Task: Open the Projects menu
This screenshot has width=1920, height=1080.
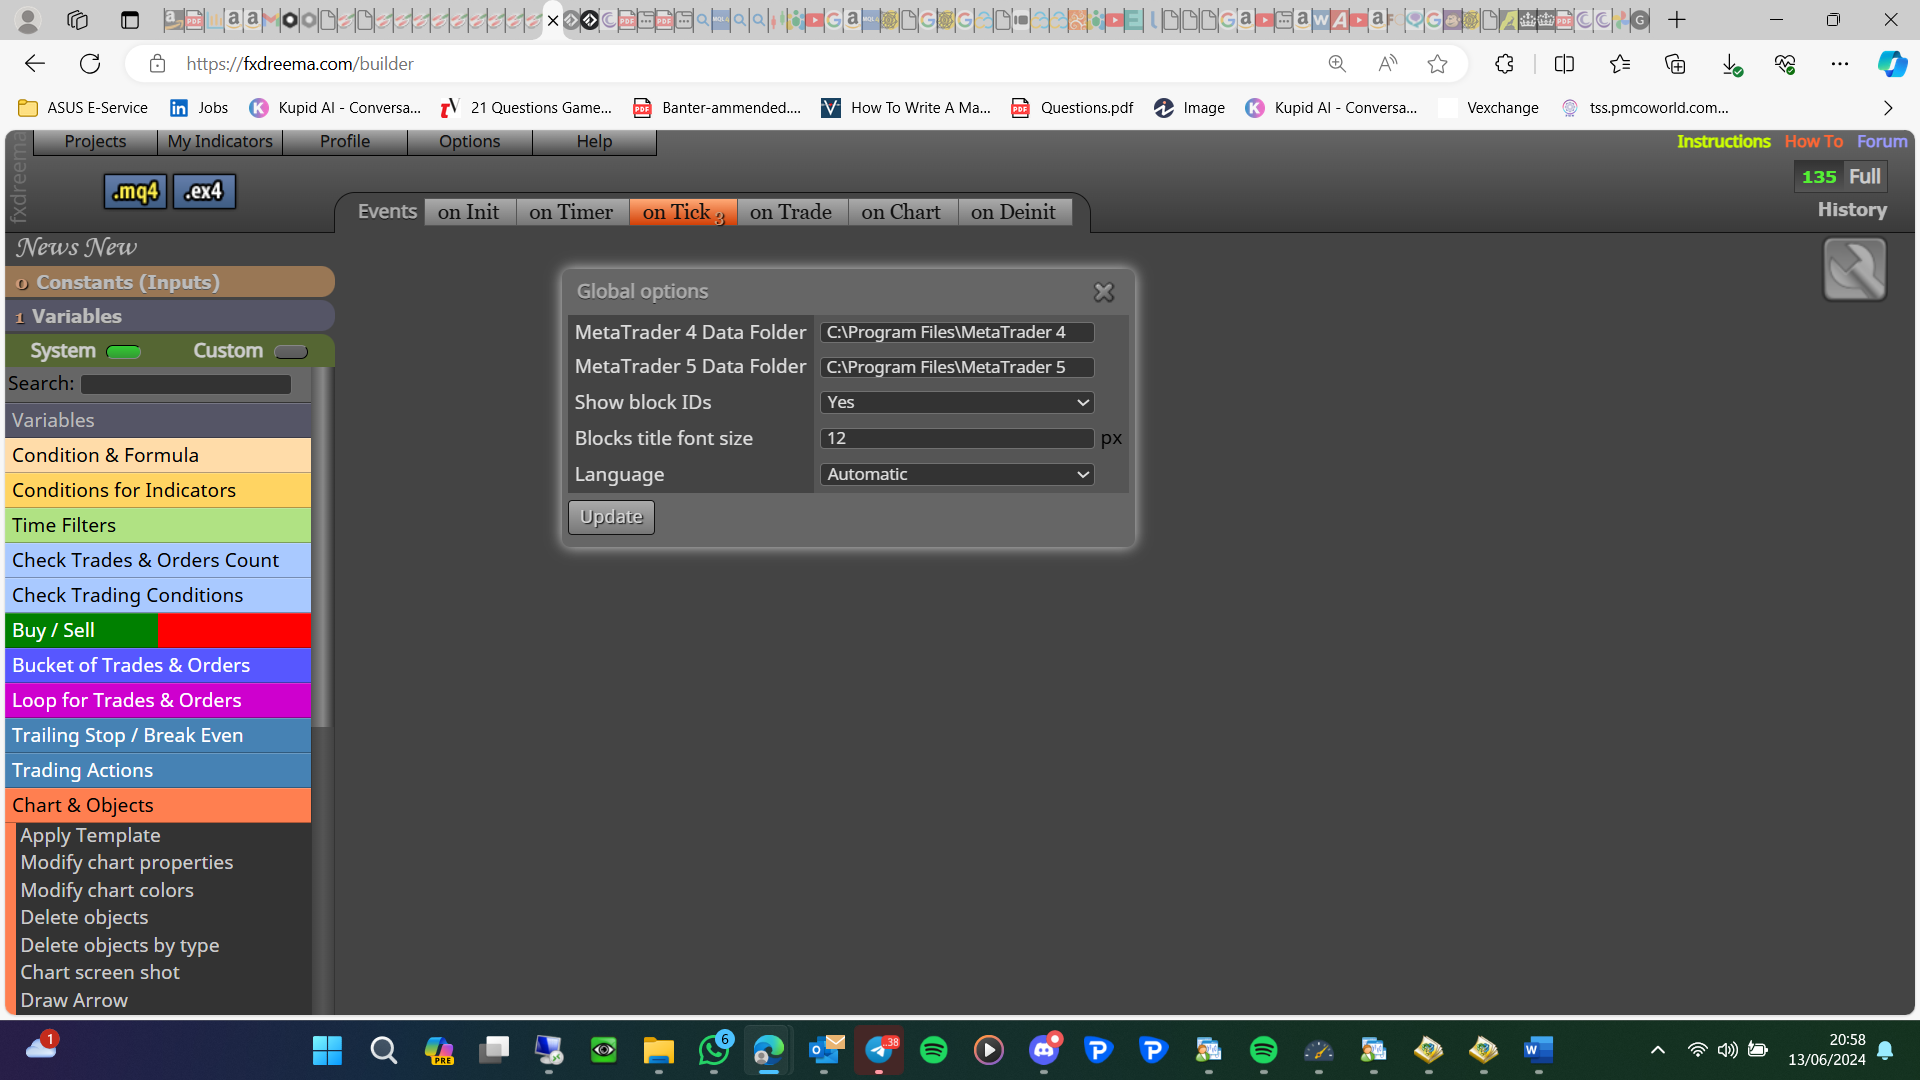Action: pos(95,141)
